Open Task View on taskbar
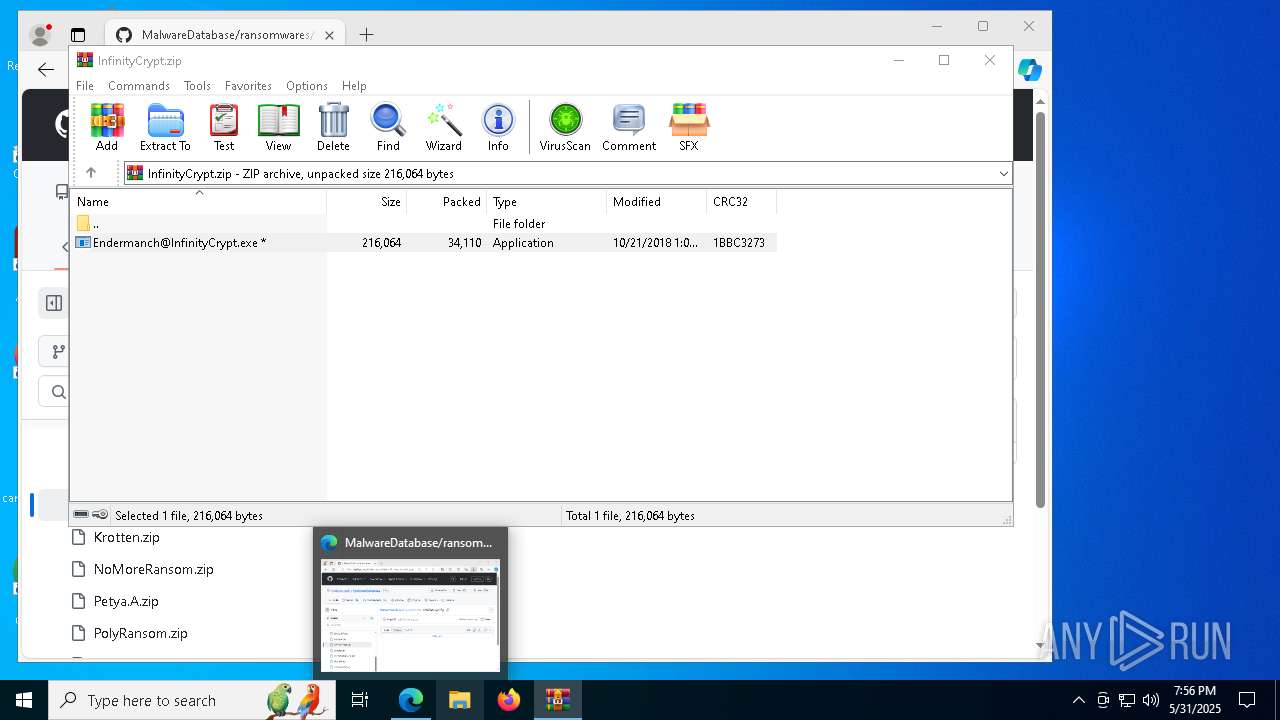Screen dimensions: 1280x720 pos(360,700)
